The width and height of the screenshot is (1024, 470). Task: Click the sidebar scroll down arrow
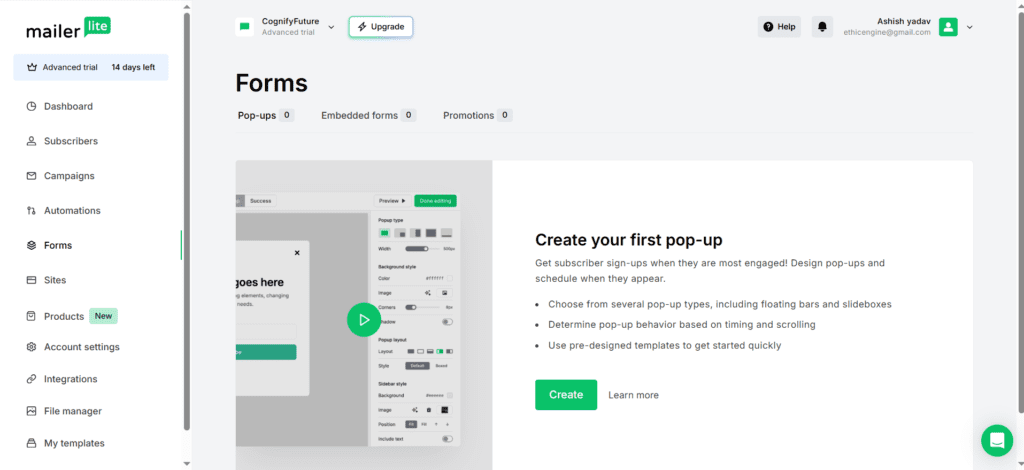pyautogui.click(x=187, y=463)
